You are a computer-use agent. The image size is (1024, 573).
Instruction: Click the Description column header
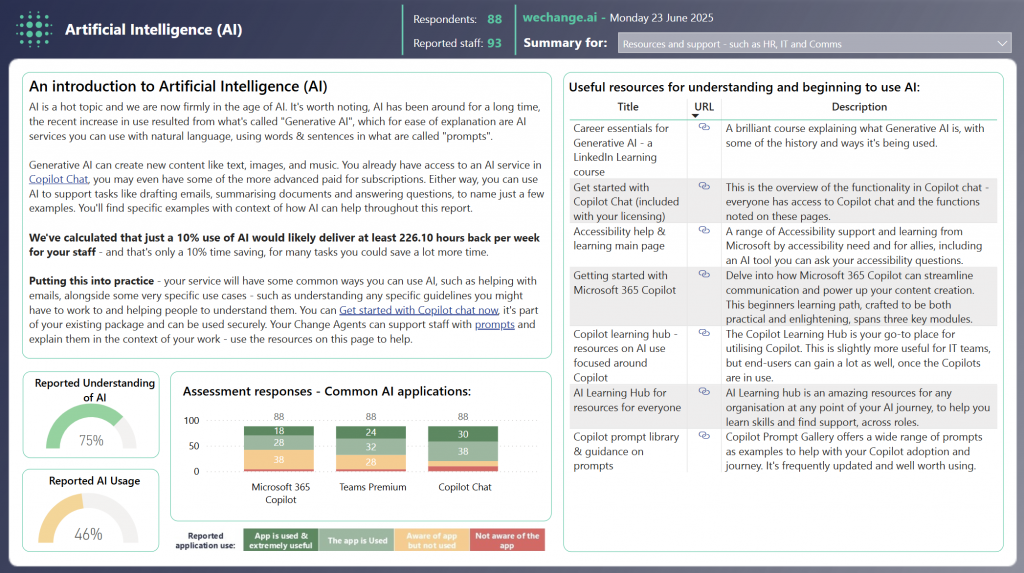tap(858, 107)
